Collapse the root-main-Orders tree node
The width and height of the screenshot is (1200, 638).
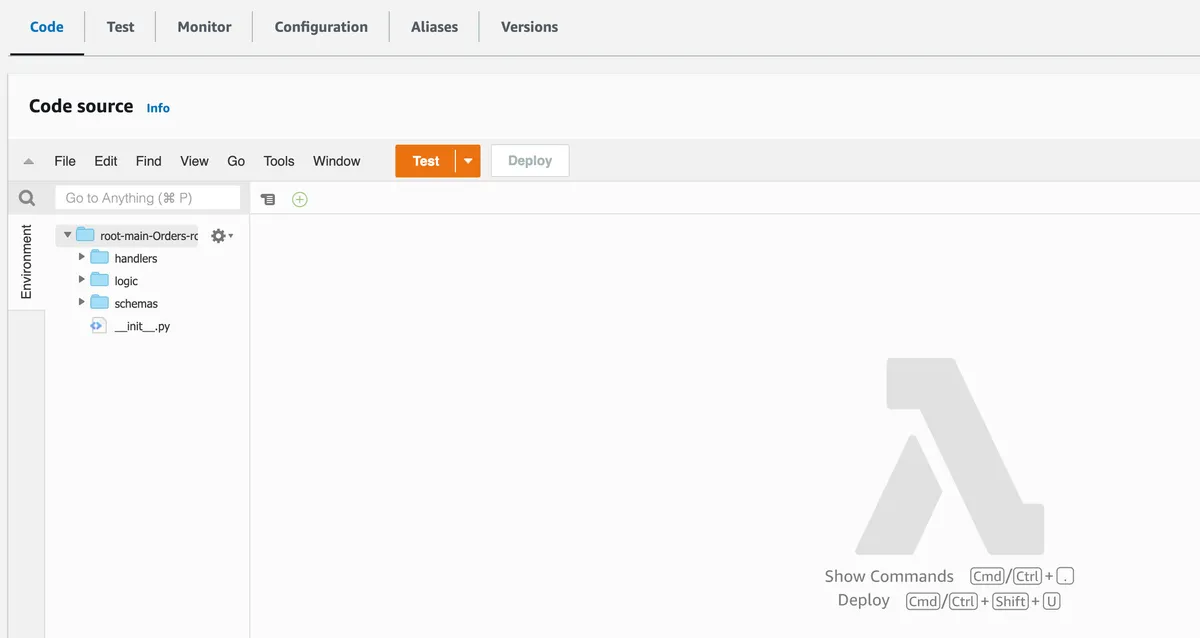[x=67, y=235]
